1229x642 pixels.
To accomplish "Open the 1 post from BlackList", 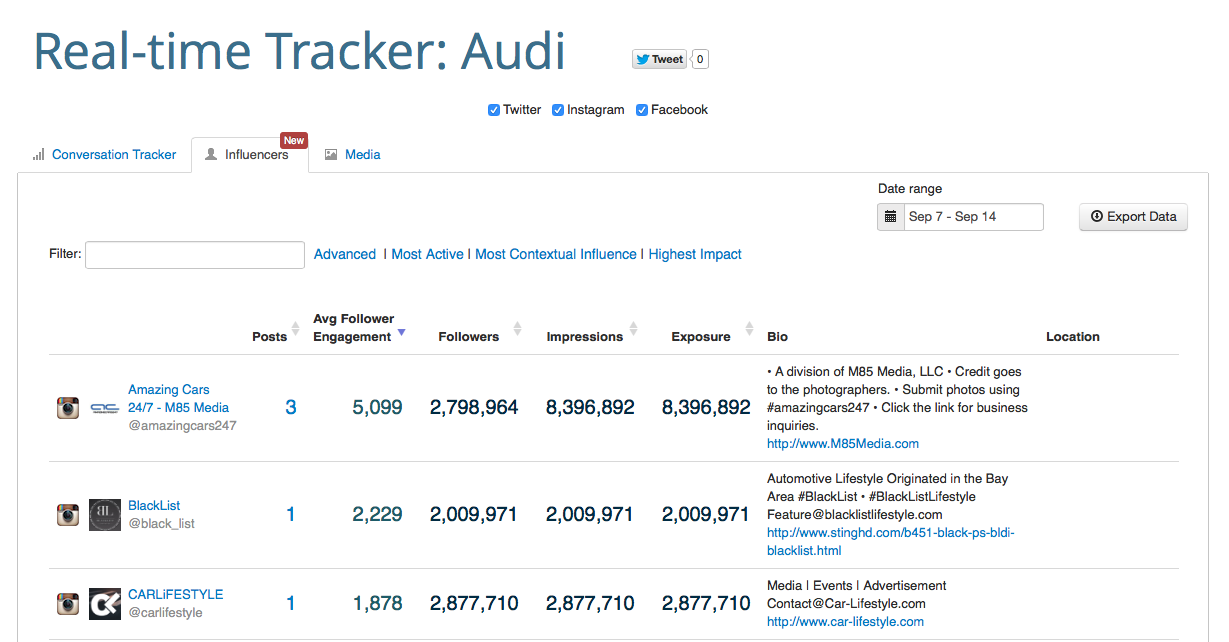I will [291, 515].
